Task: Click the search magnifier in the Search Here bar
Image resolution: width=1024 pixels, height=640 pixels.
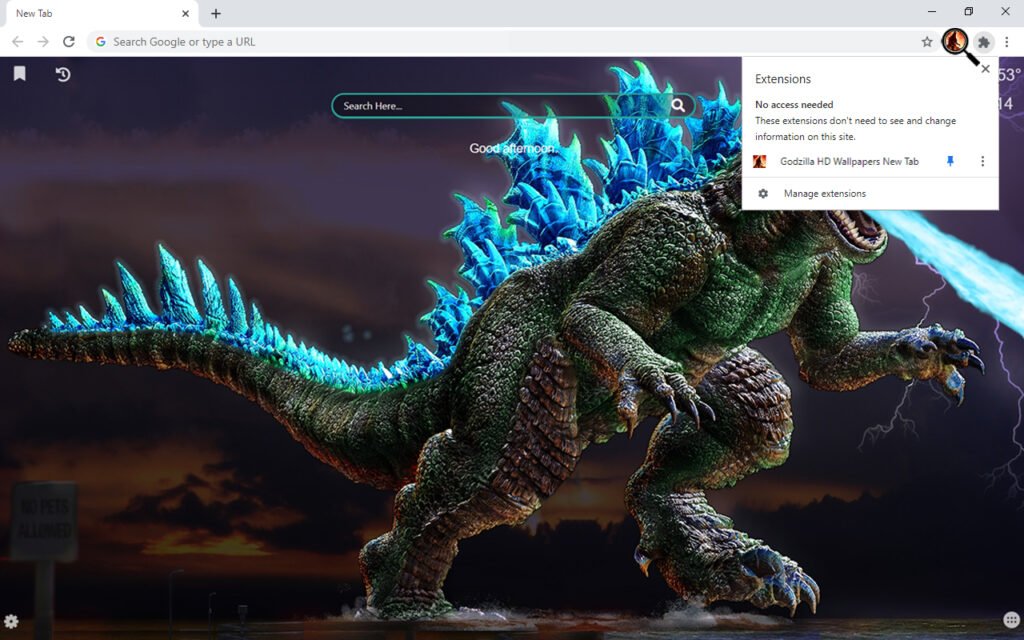Action: pos(679,105)
